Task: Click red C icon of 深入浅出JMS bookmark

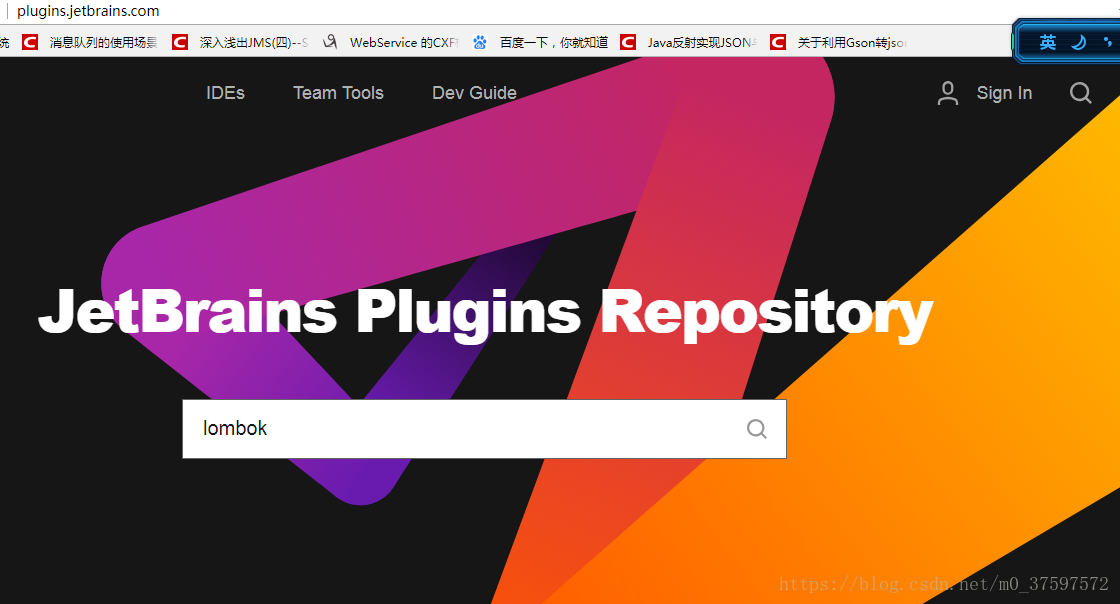Action: (180, 42)
